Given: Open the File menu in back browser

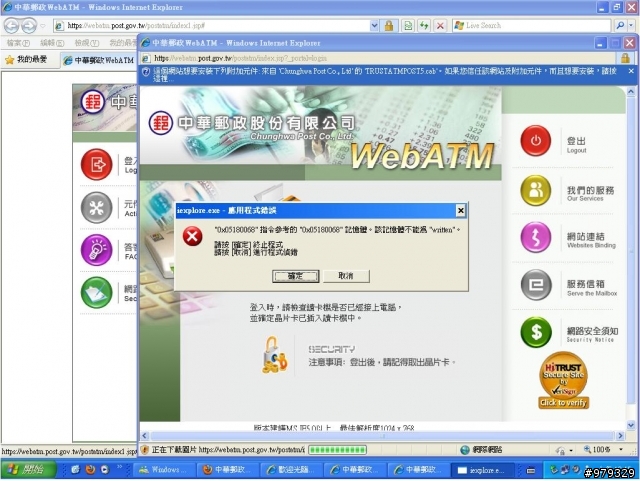Looking at the screenshot, I should 18,43.
